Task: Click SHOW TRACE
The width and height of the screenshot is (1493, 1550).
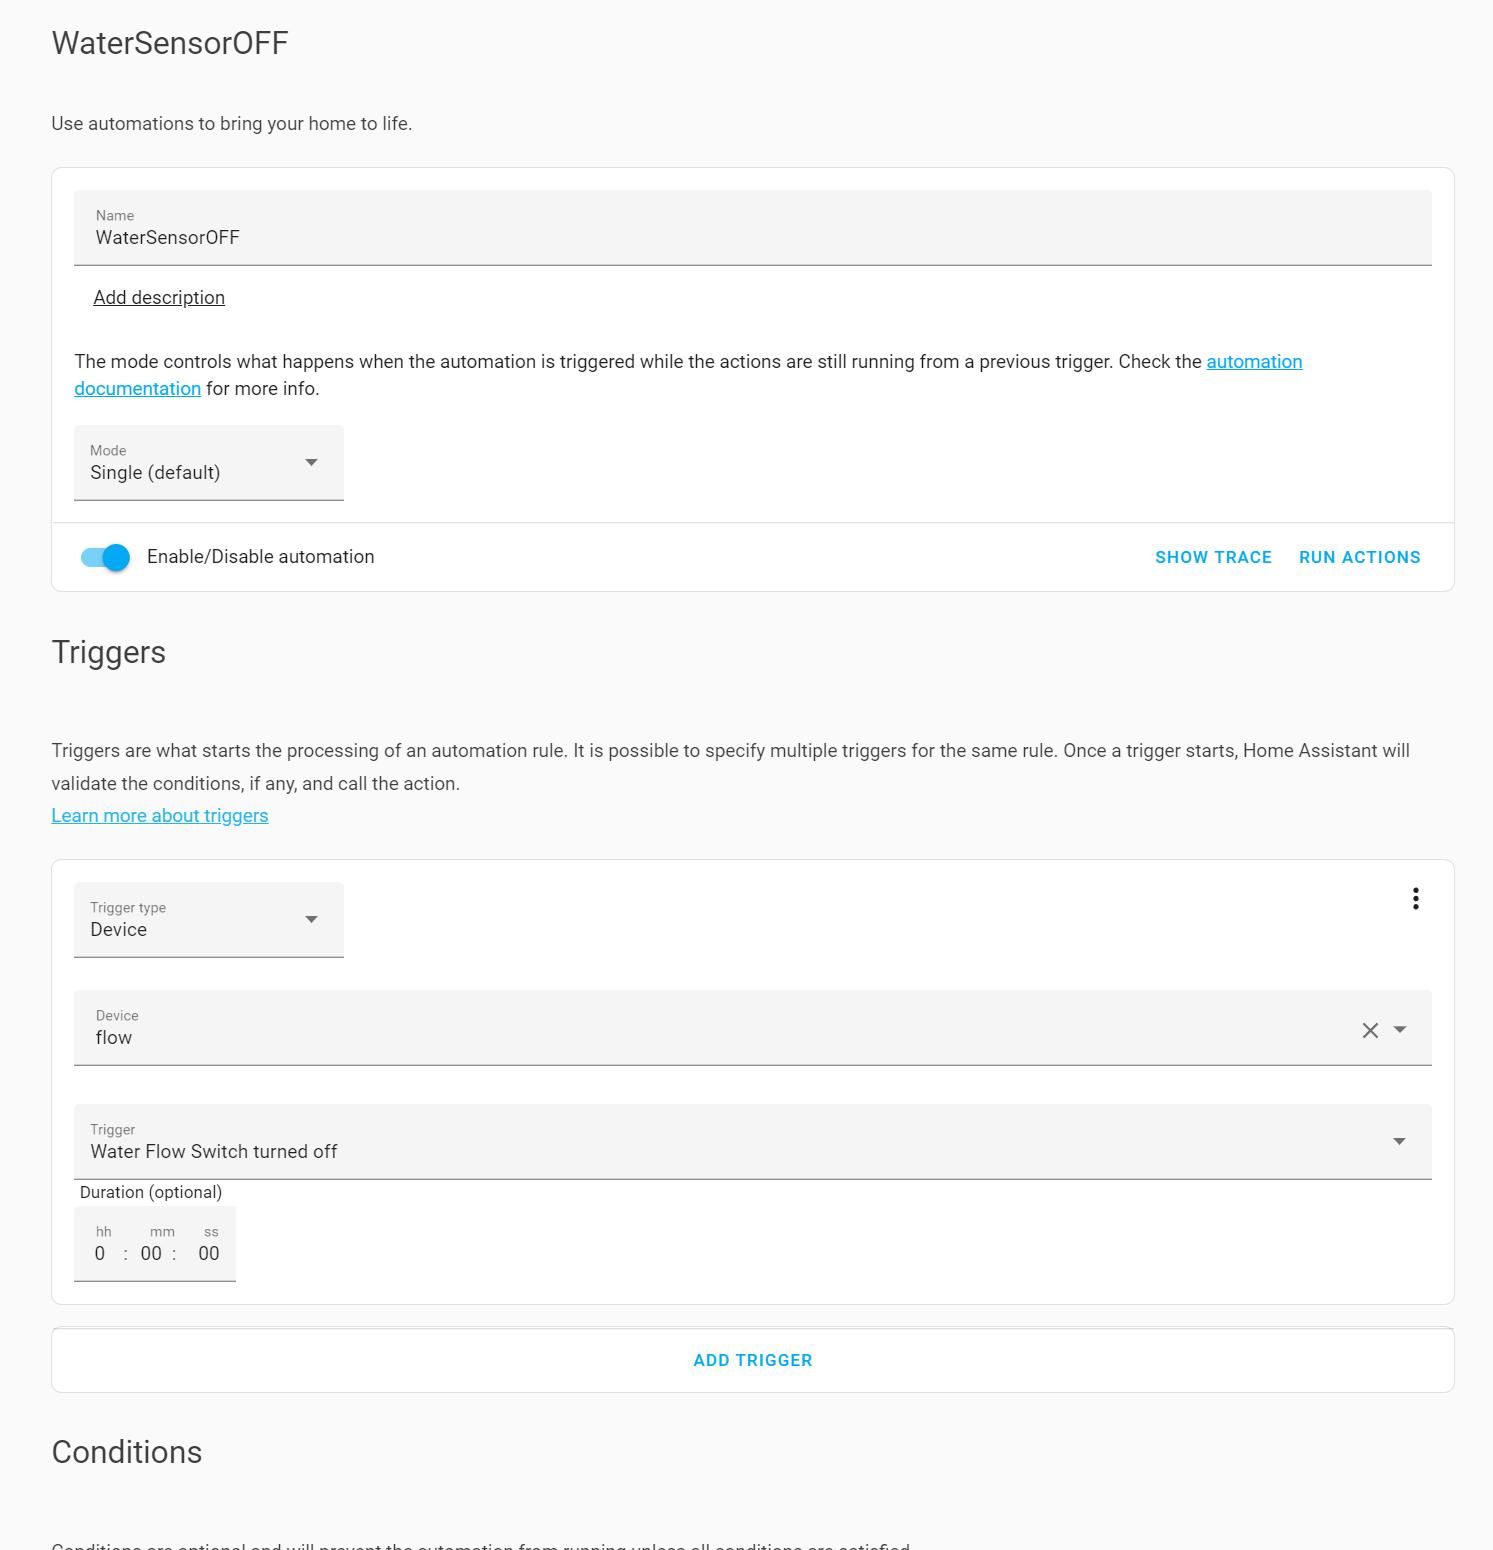Action: click(x=1213, y=557)
